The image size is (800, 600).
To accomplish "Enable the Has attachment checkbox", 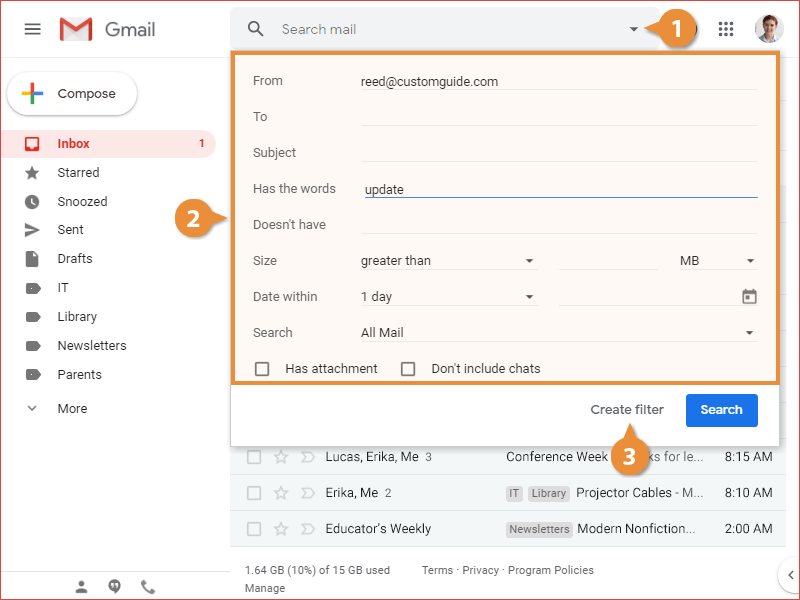I will 262,368.
